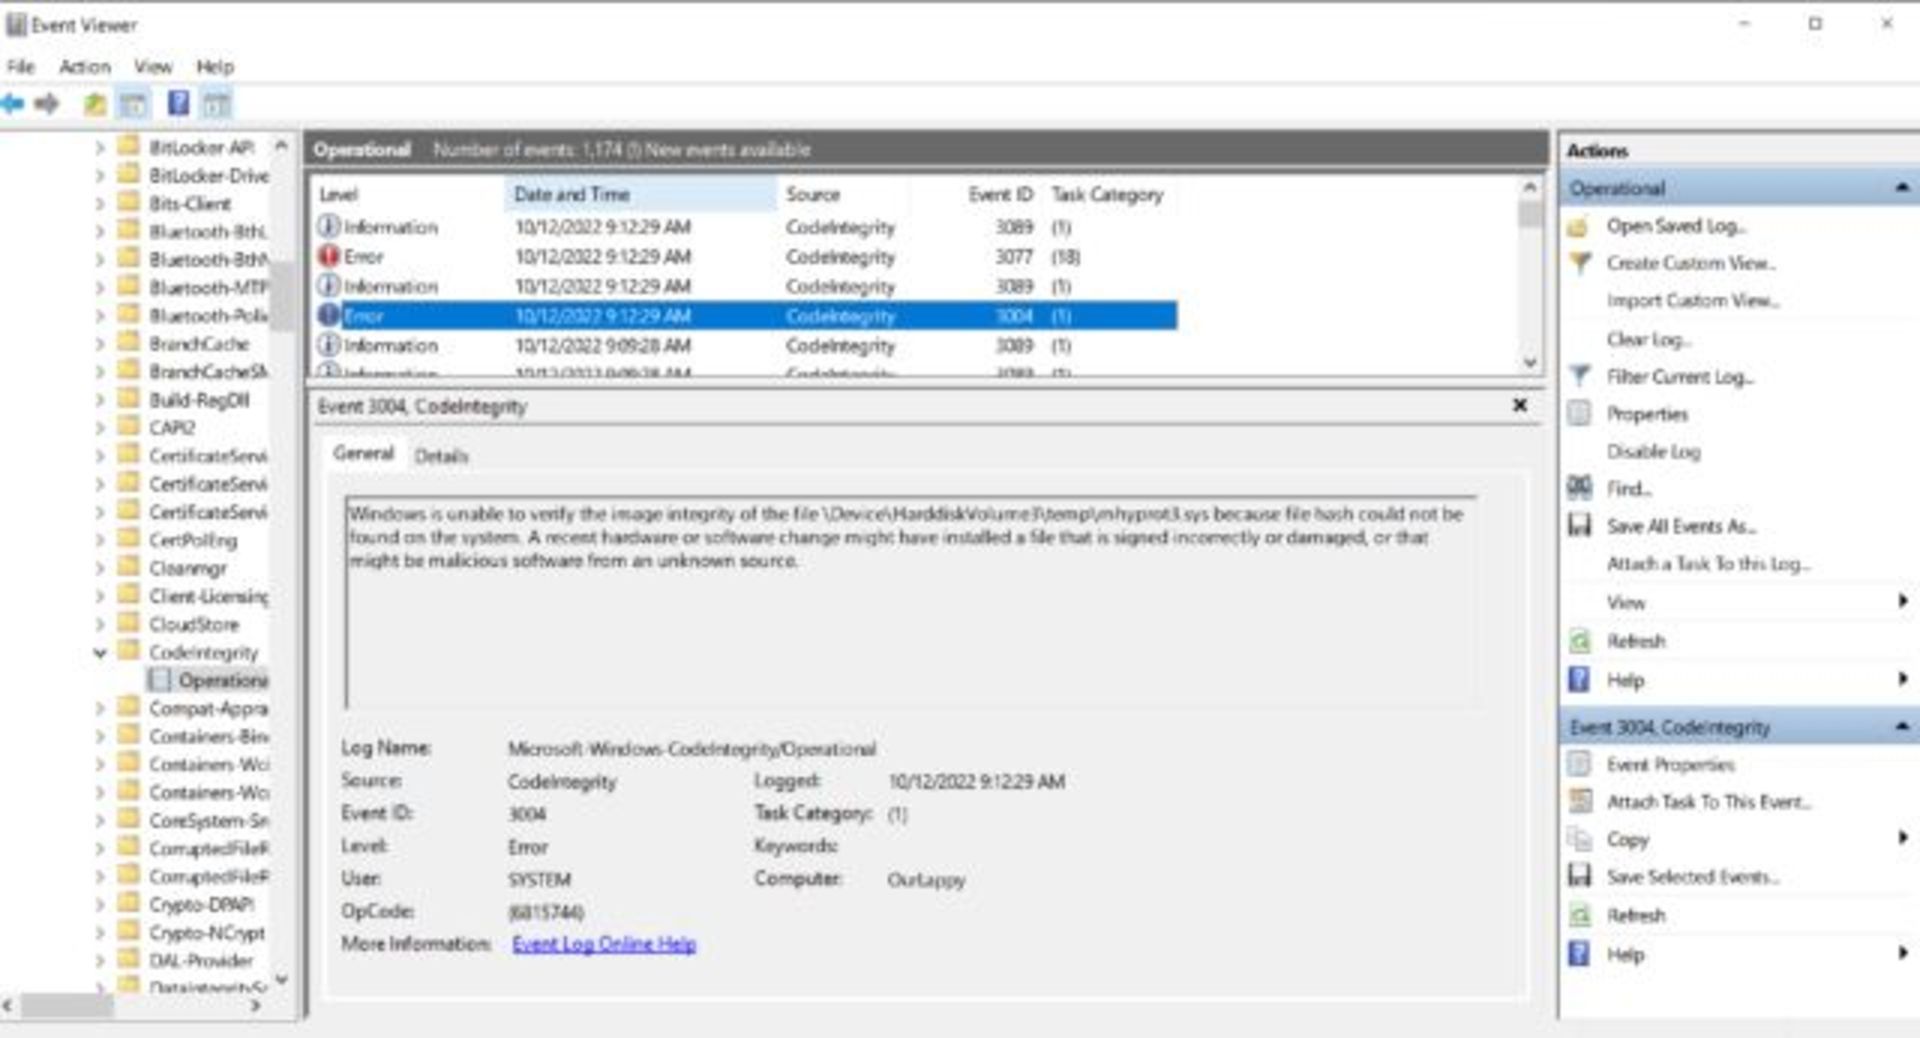The height and width of the screenshot is (1038, 1920).
Task: Sort by the Event ID column header
Action: [999, 194]
